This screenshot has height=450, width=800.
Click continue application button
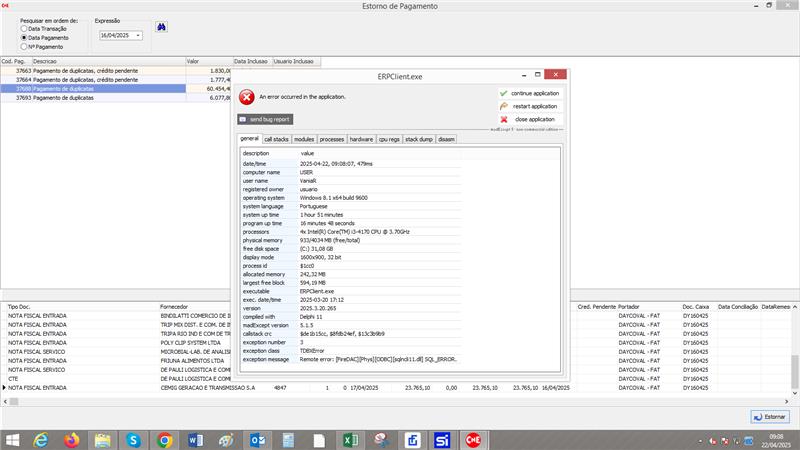click(530, 93)
